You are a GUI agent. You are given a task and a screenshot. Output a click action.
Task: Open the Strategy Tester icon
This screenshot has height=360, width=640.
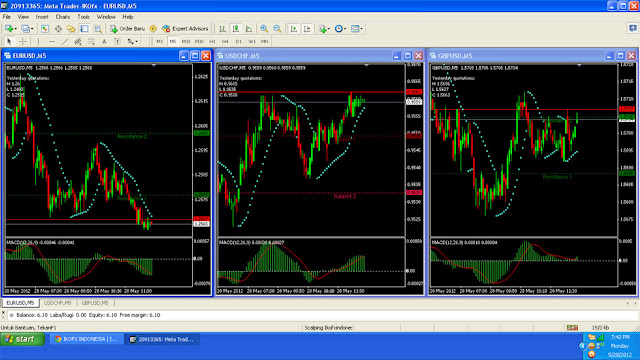98,29
